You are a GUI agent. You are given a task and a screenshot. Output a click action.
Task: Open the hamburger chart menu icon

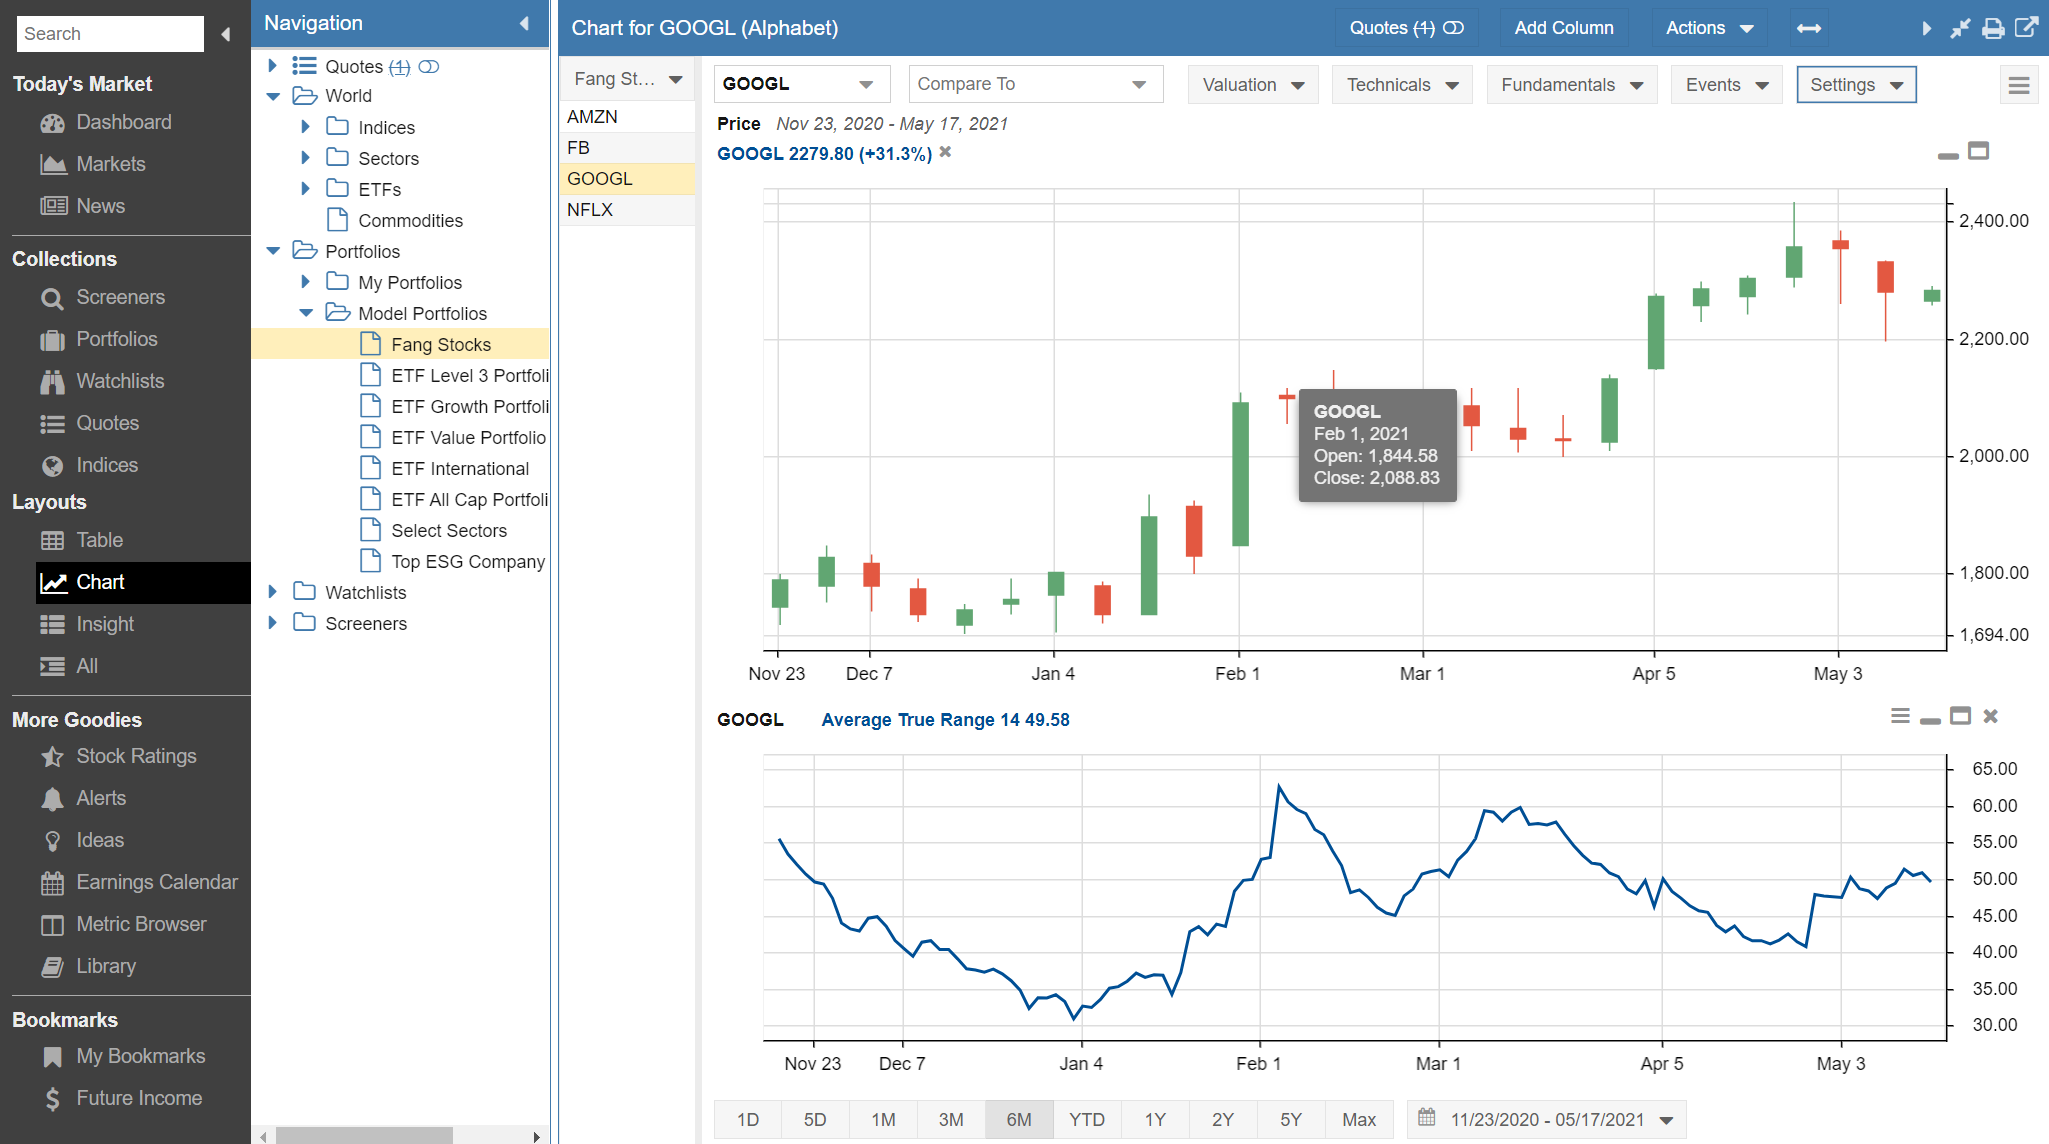[2018, 85]
